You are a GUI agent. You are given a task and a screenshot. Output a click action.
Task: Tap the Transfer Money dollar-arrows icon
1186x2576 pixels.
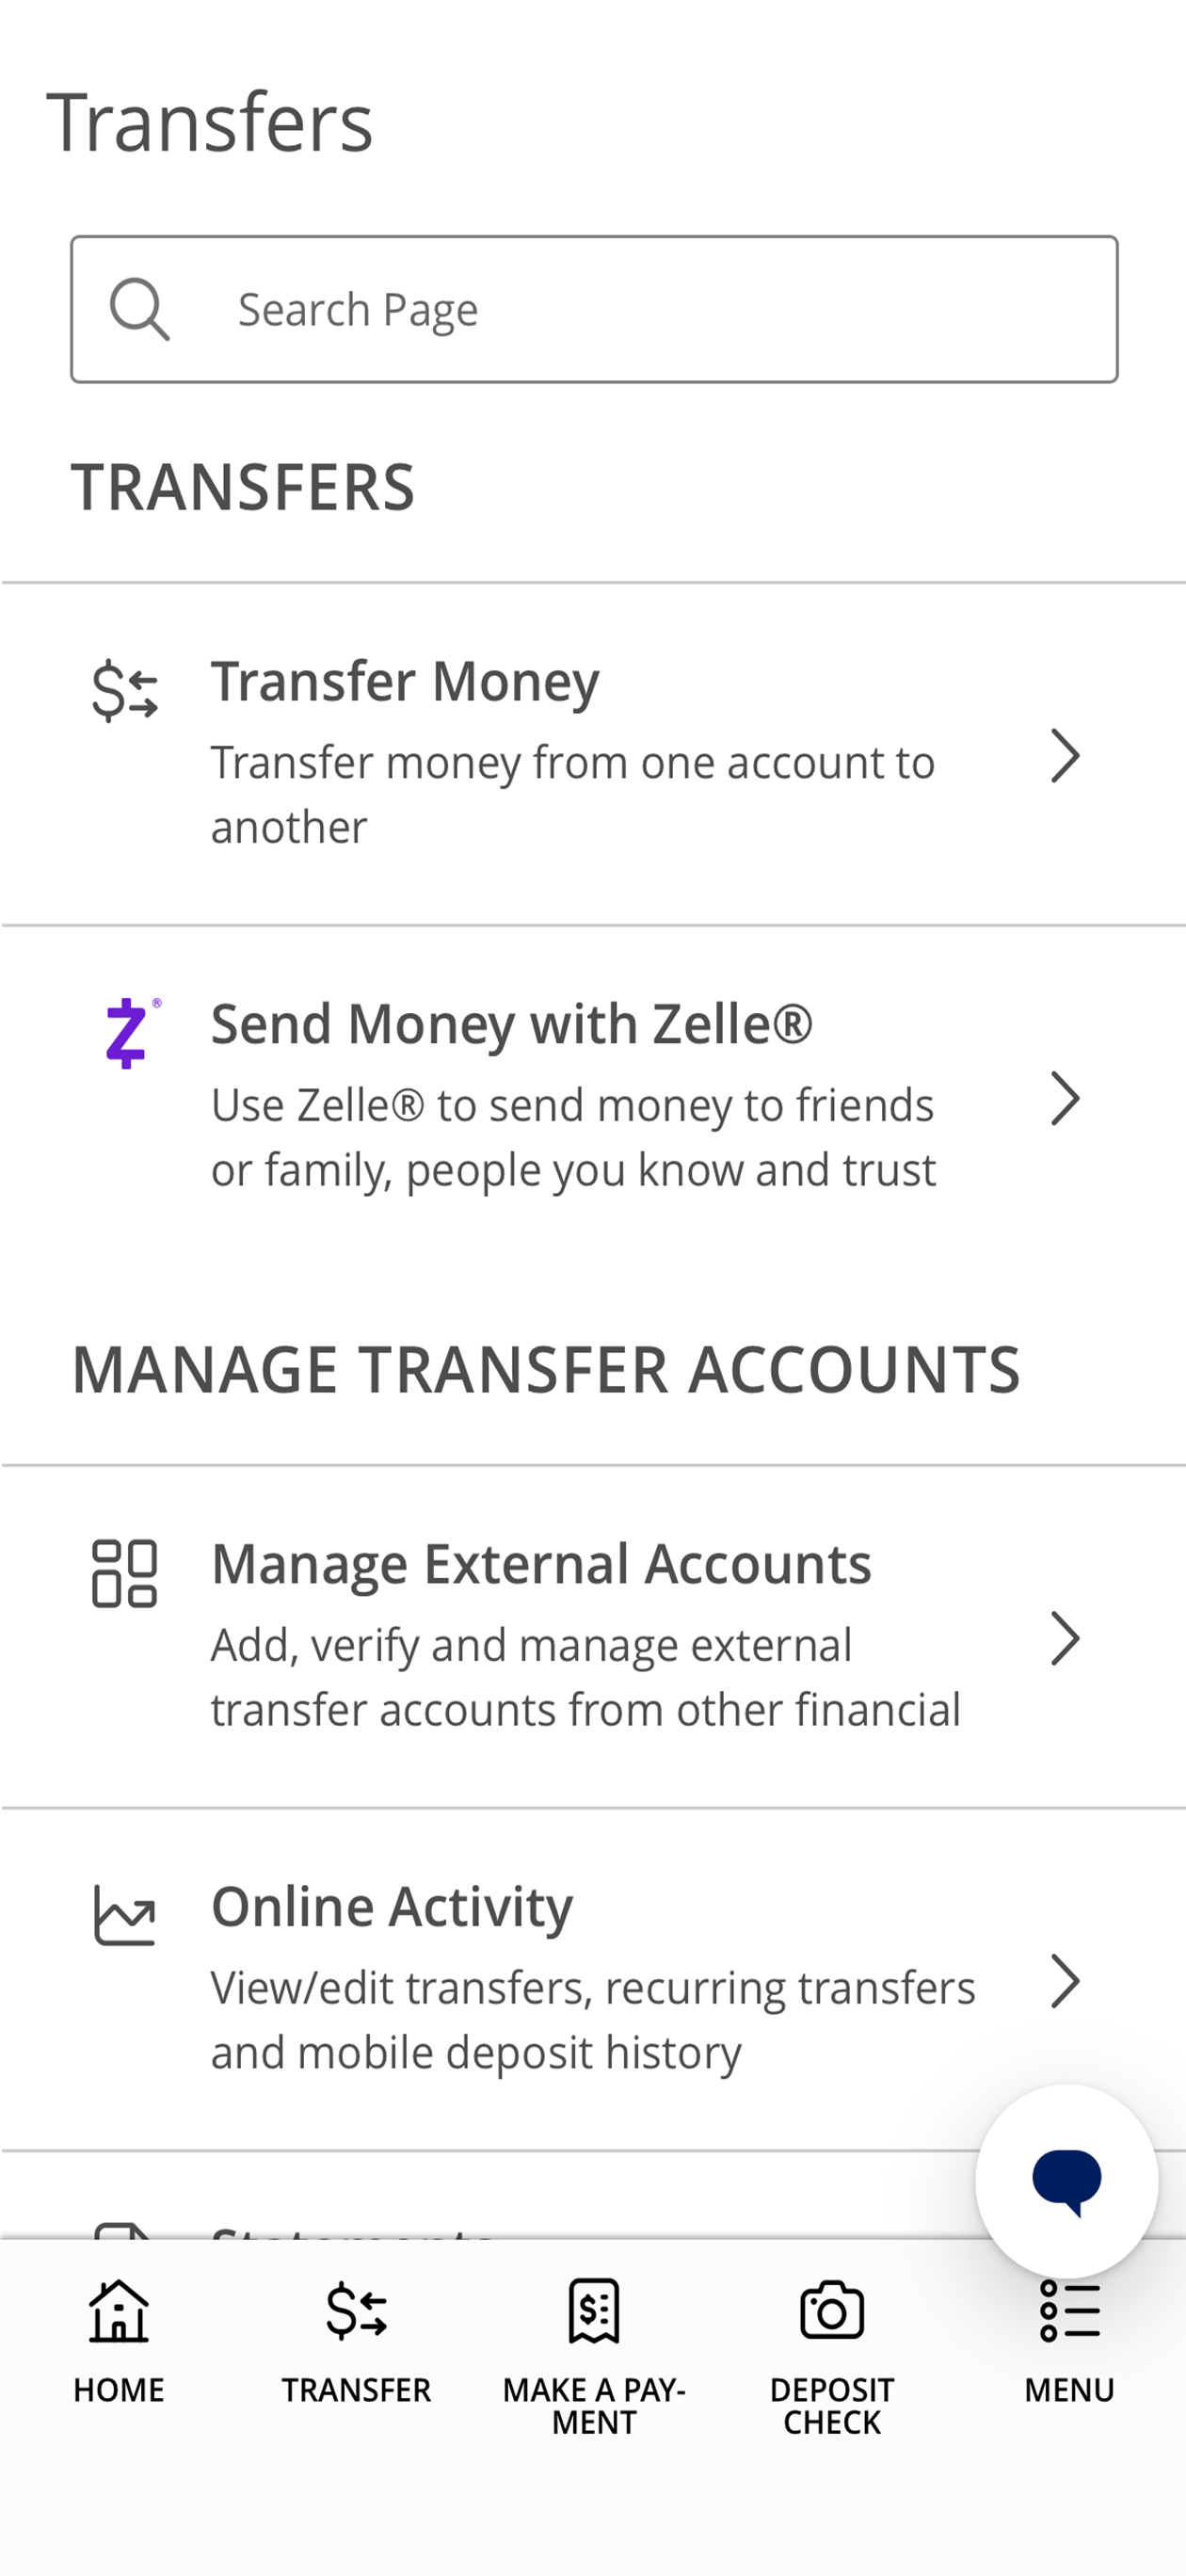(x=125, y=691)
